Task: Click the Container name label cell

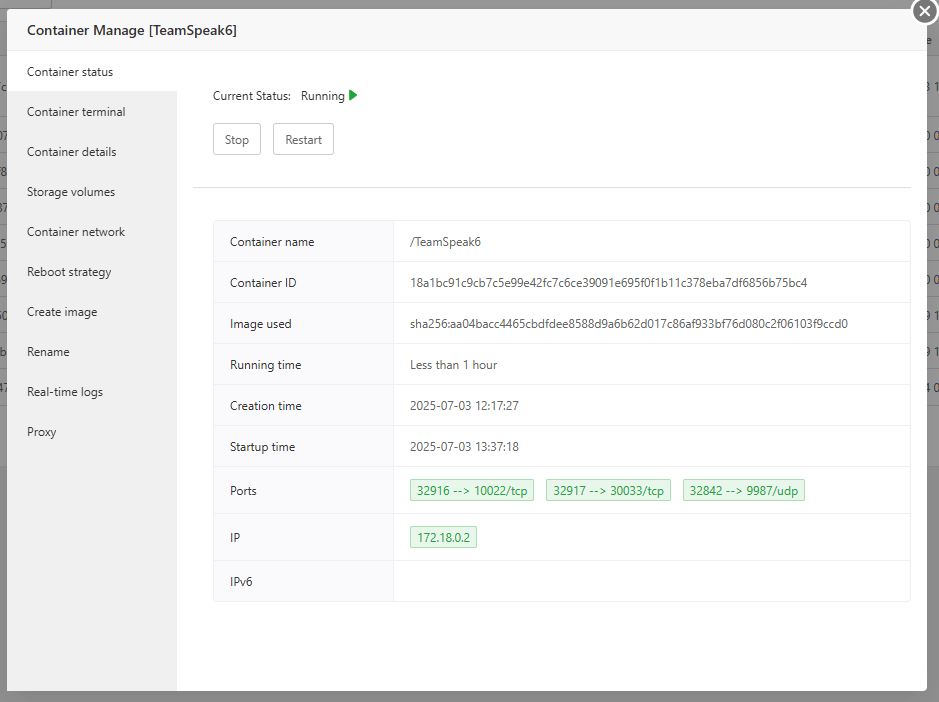Action: (304, 241)
